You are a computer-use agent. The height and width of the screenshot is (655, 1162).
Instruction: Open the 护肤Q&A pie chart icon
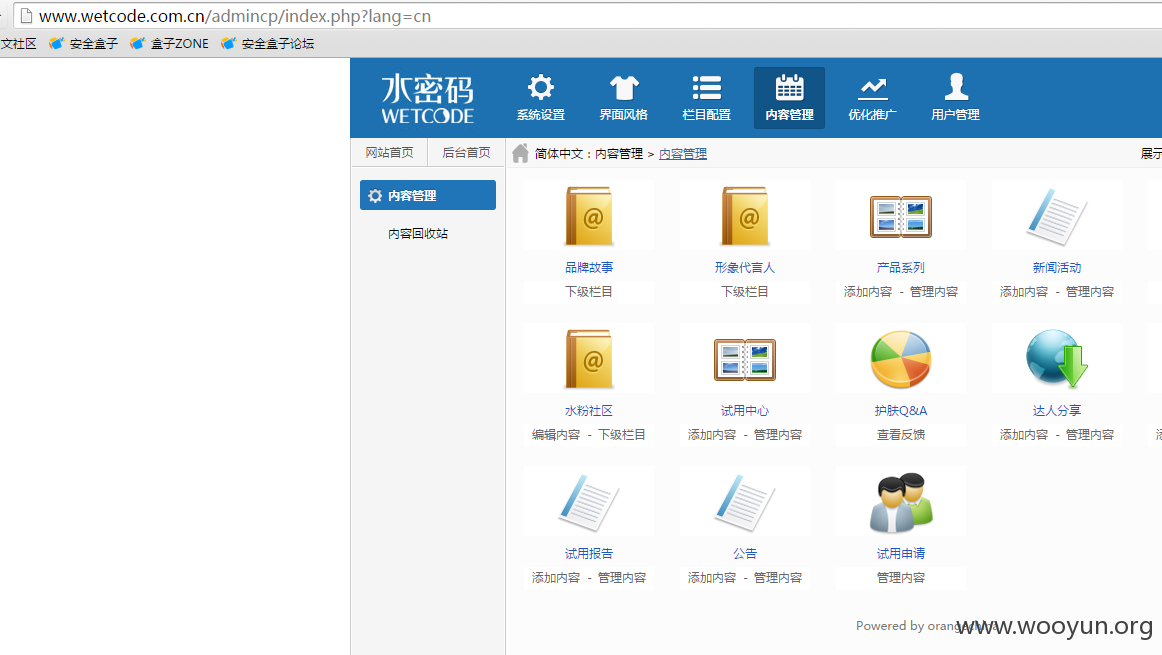click(x=900, y=359)
